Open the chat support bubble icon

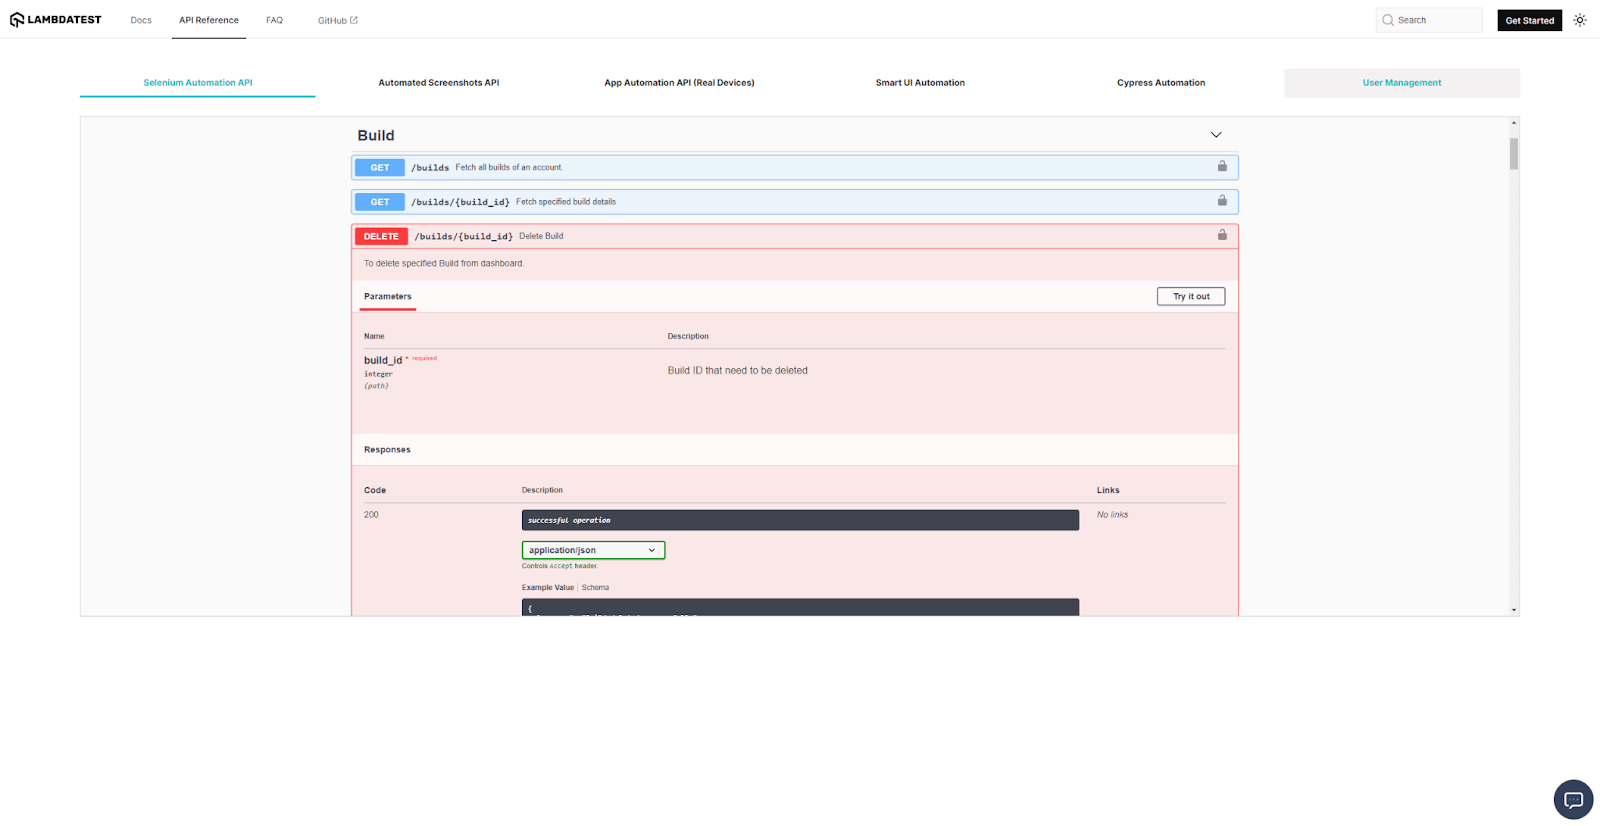pyautogui.click(x=1573, y=799)
